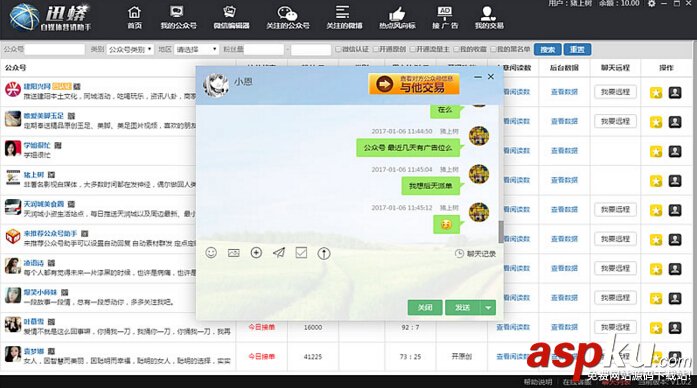Tick the 微信认证 filter checkbox
Viewport: 697px width, 388px height.
coord(338,49)
